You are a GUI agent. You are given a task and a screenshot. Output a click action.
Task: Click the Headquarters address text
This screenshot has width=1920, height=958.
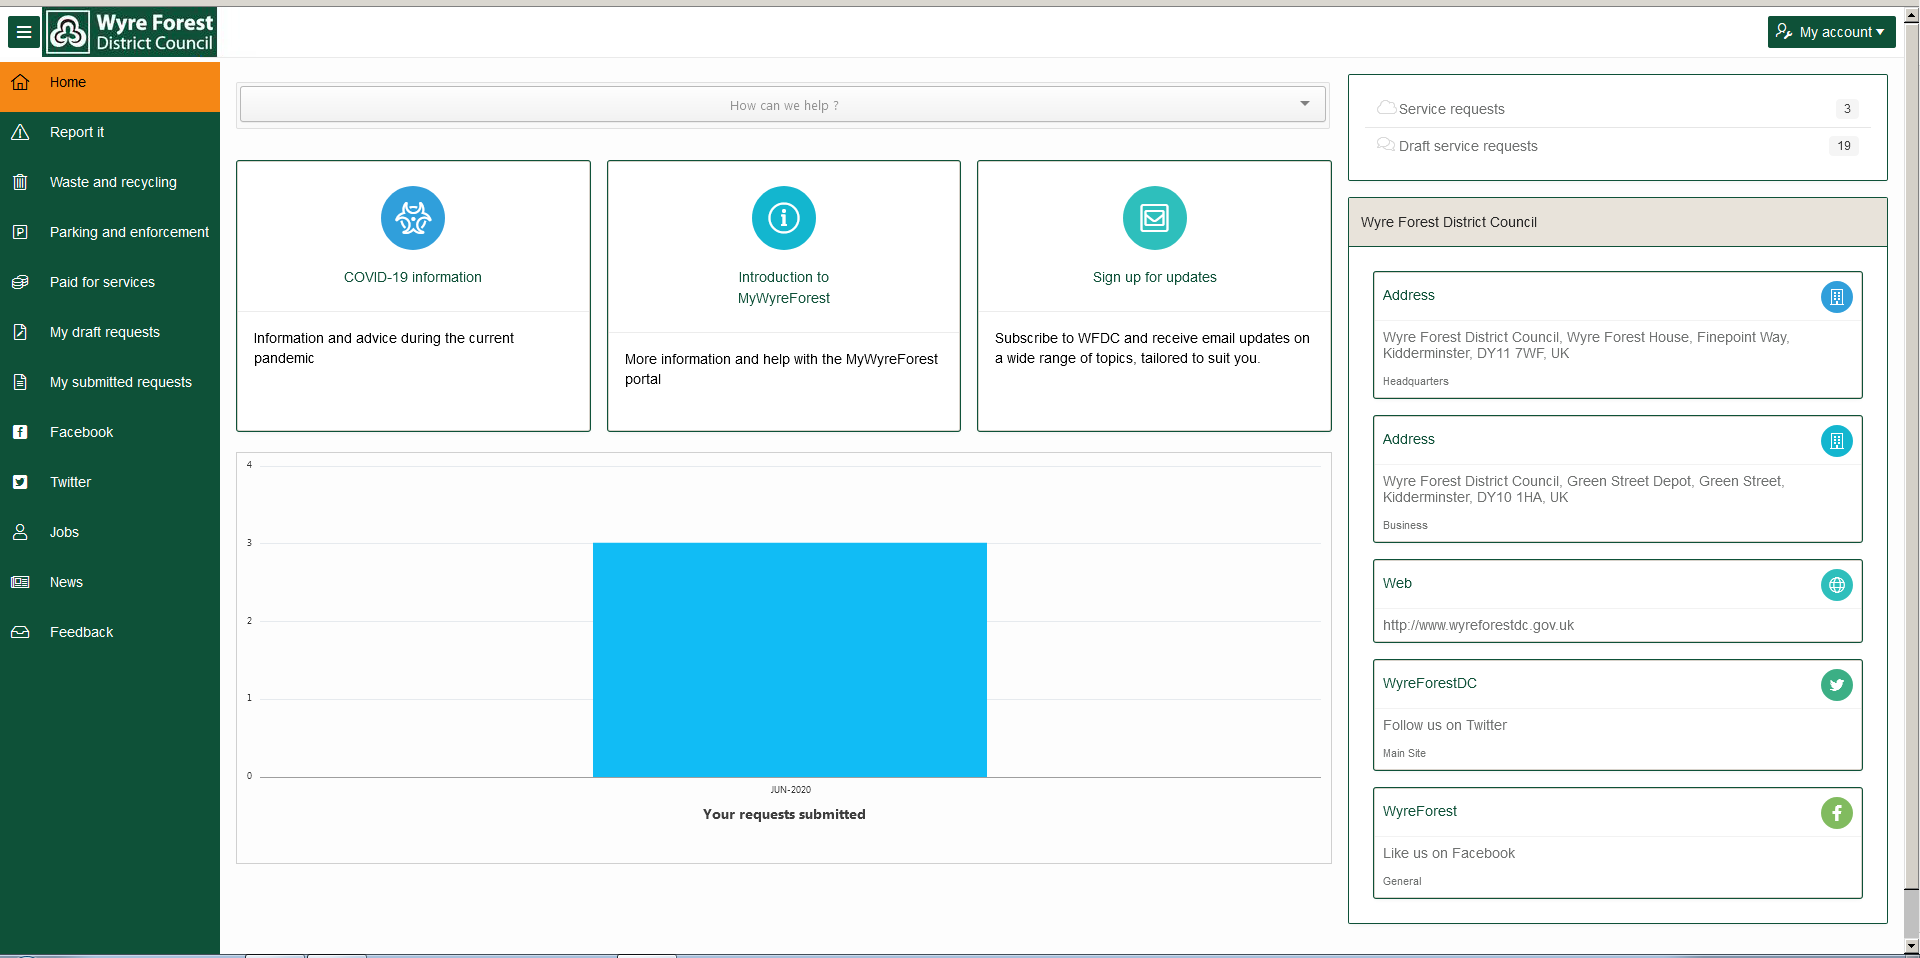[x=1586, y=345]
